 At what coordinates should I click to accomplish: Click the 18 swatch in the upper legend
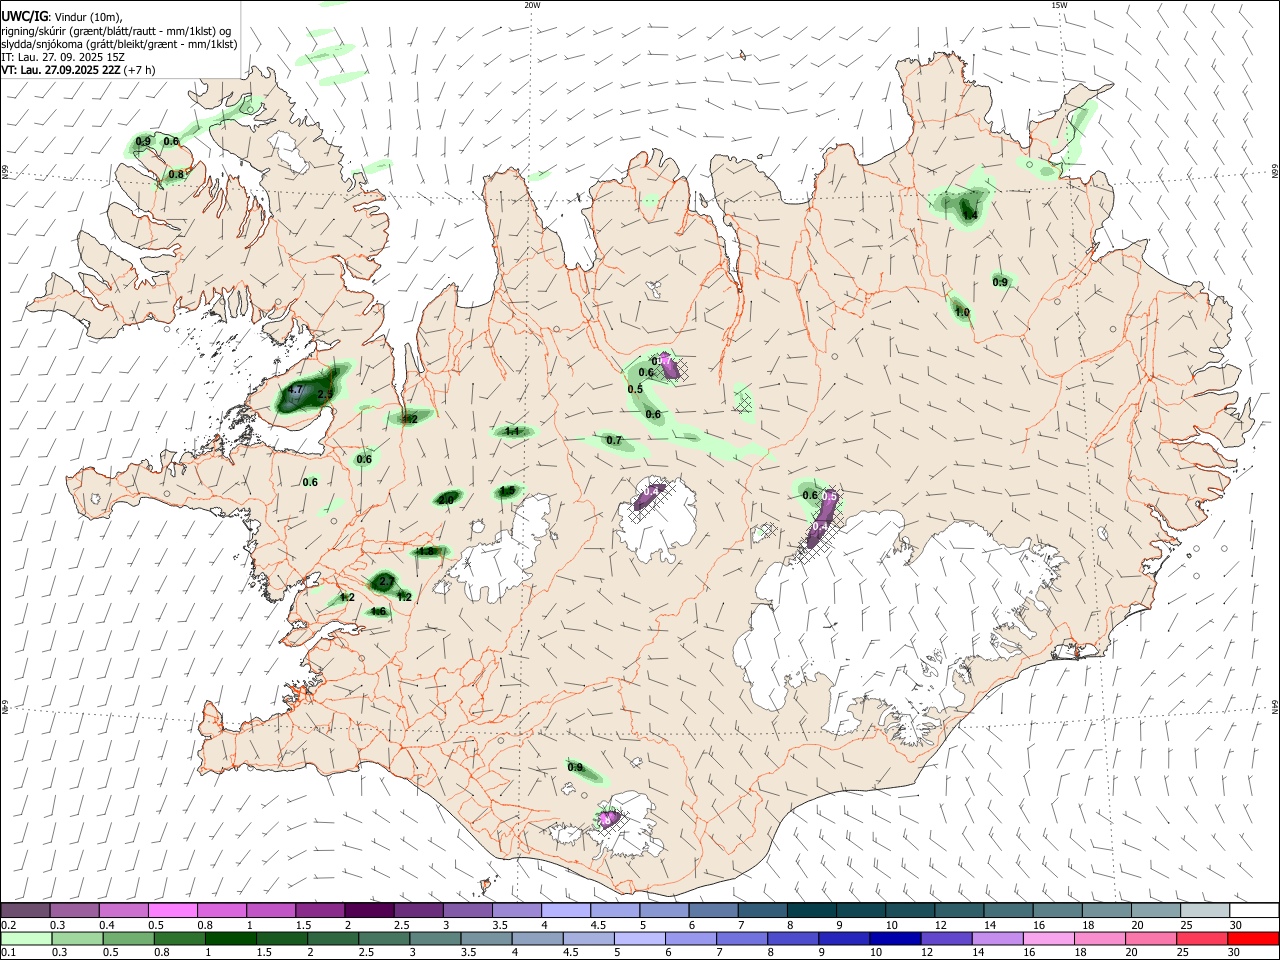[x=1107, y=911]
